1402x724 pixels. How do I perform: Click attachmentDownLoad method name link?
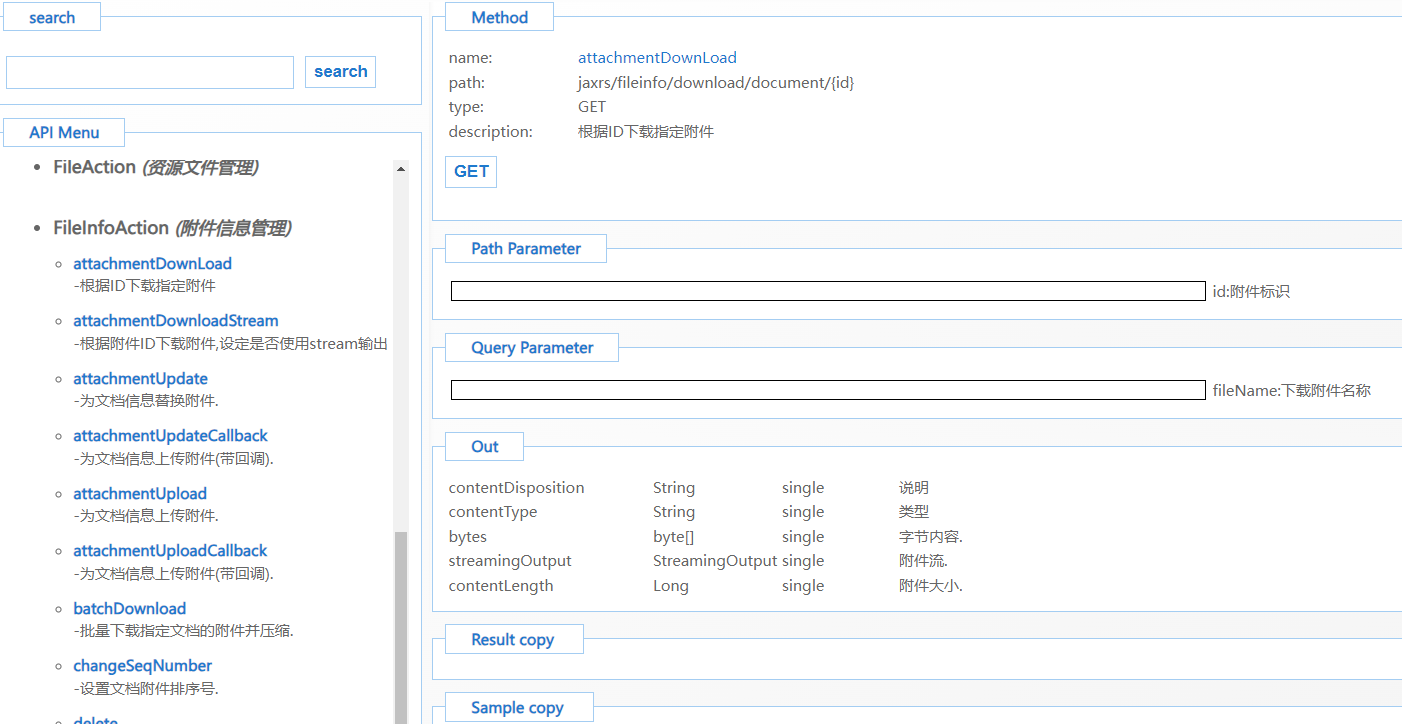pyautogui.click(x=657, y=58)
